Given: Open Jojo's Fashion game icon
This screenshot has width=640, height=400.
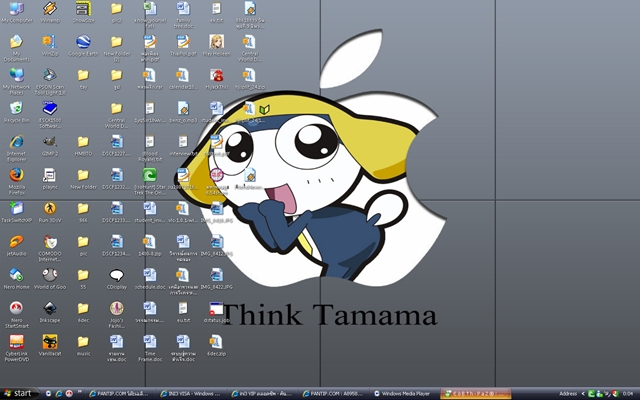Looking at the screenshot, I should pyautogui.click(x=117, y=315).
